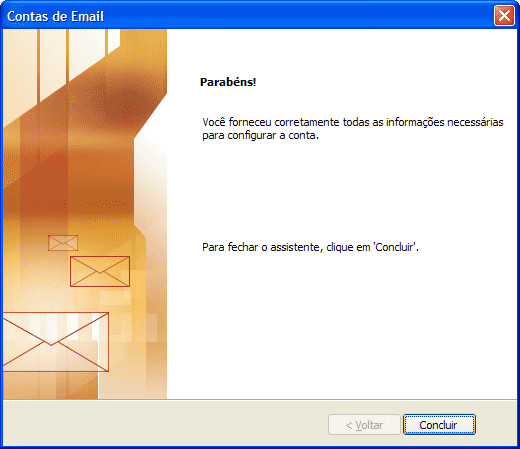Image resolution: width=520 pixels, height=449 pixels.
Task: Click the bold Parabéns! heading
Action: click(x=228, y=82)
